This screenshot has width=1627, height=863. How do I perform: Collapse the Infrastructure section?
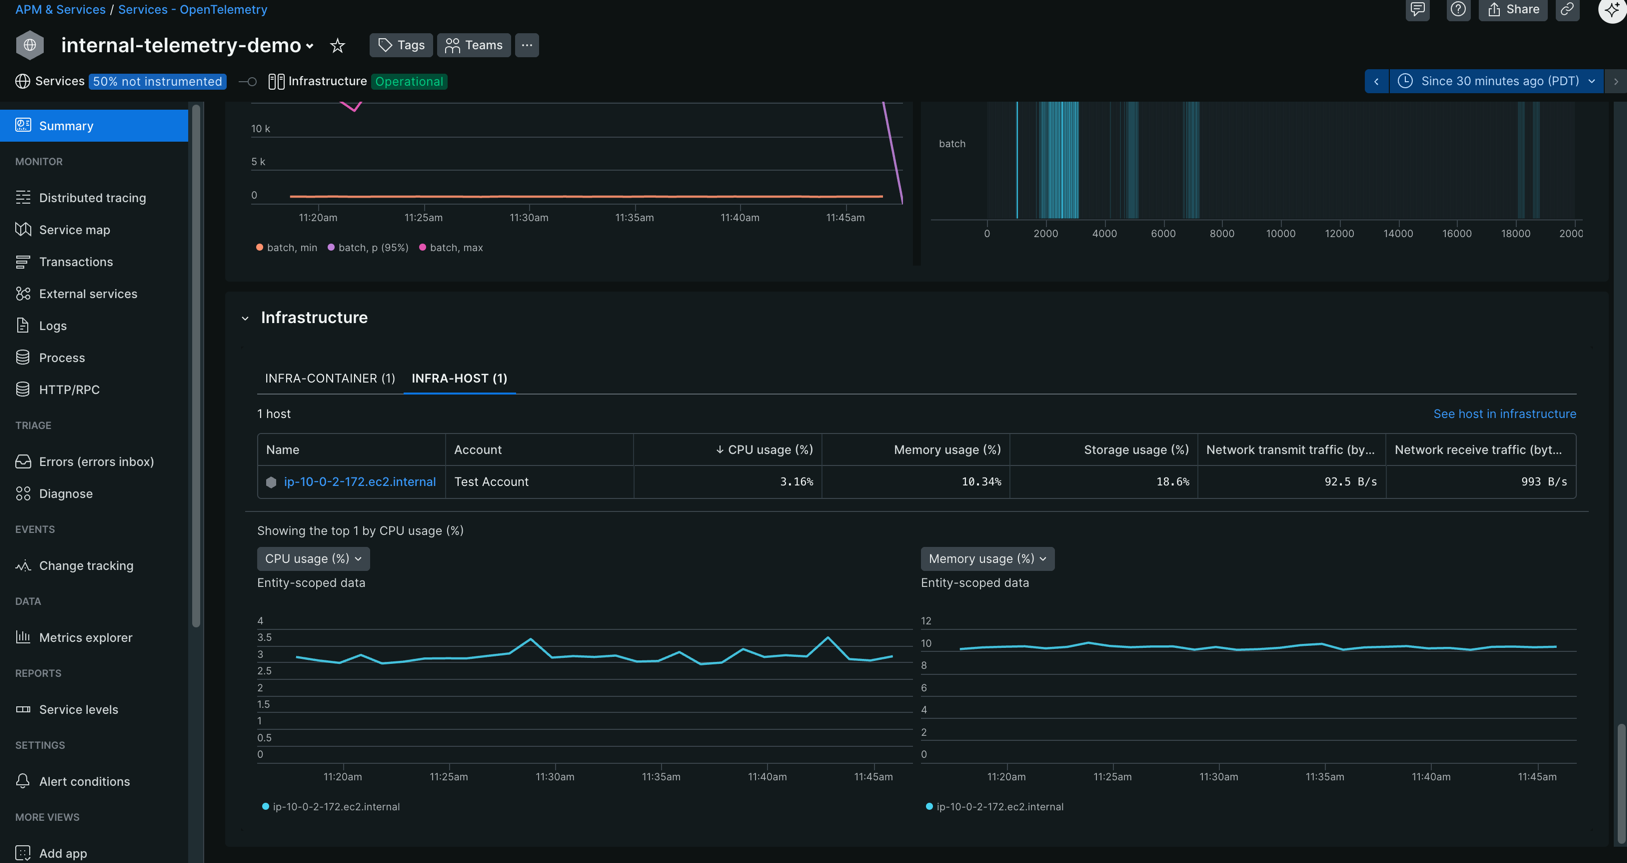(245, 319)
